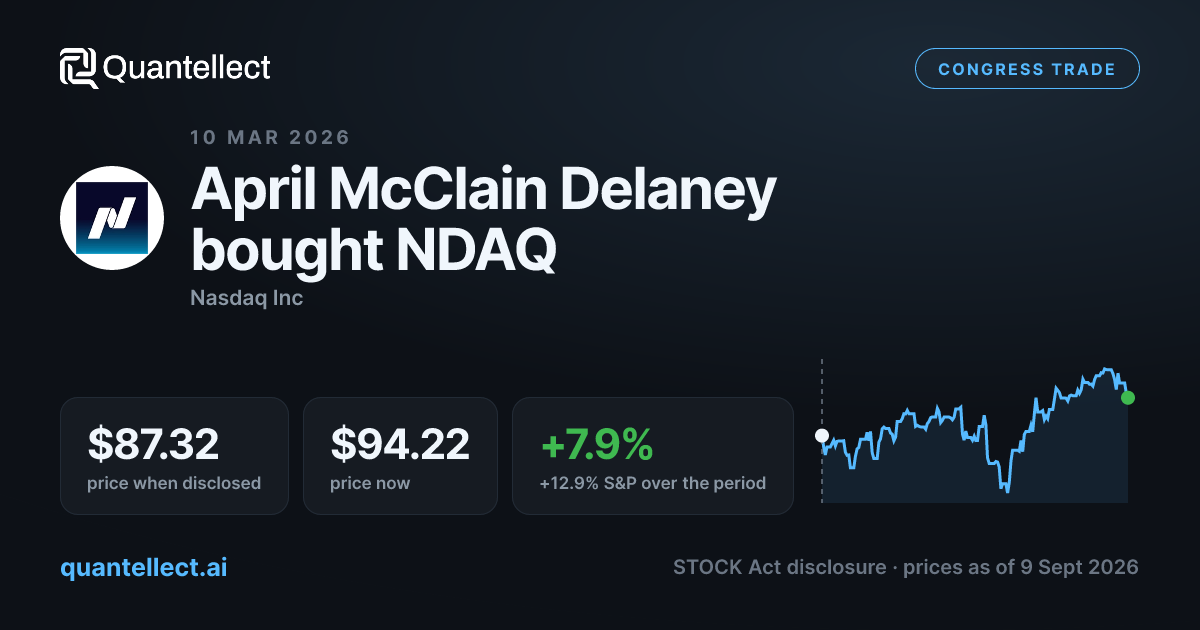The height and width of the screenshot is (630, 1200).
Task: Select the $94.22 price now card
Action: pos(400,456)
